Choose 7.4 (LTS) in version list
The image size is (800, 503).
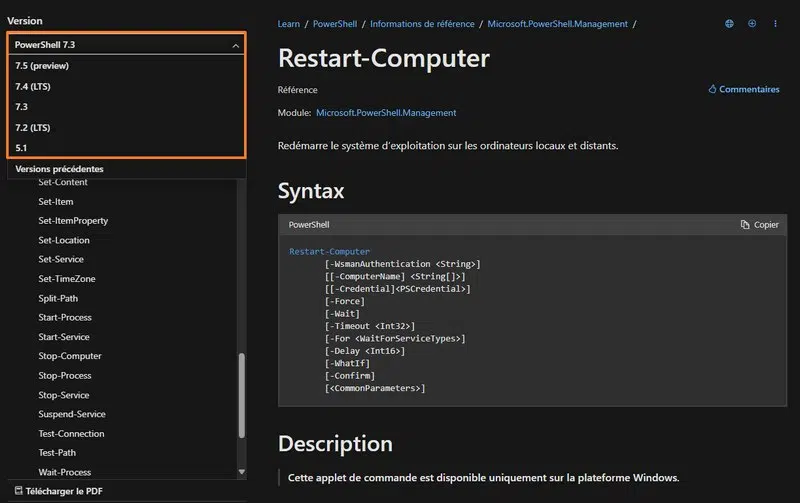(x=33, y=86)
